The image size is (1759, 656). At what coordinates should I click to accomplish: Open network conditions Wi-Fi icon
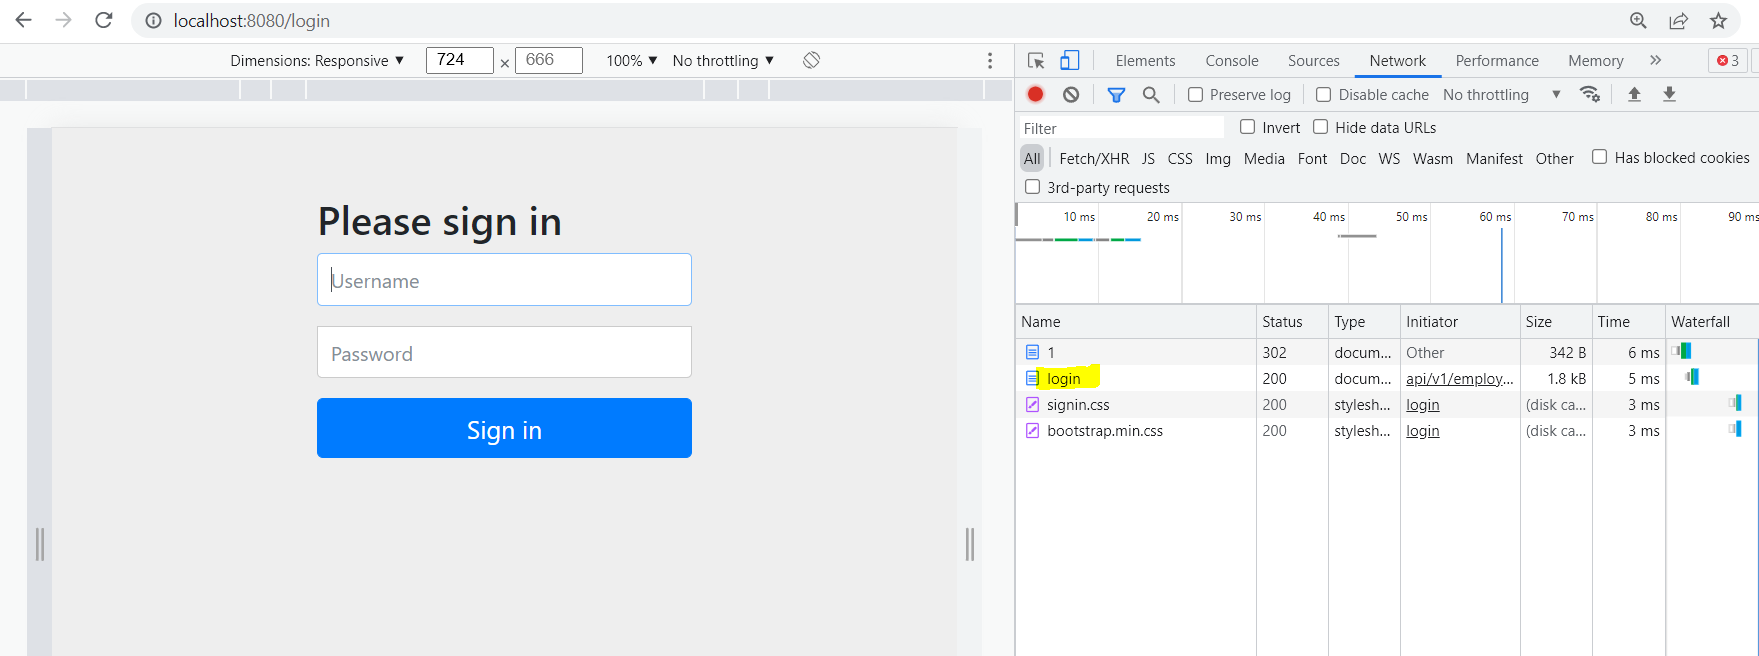point(1589,94)
